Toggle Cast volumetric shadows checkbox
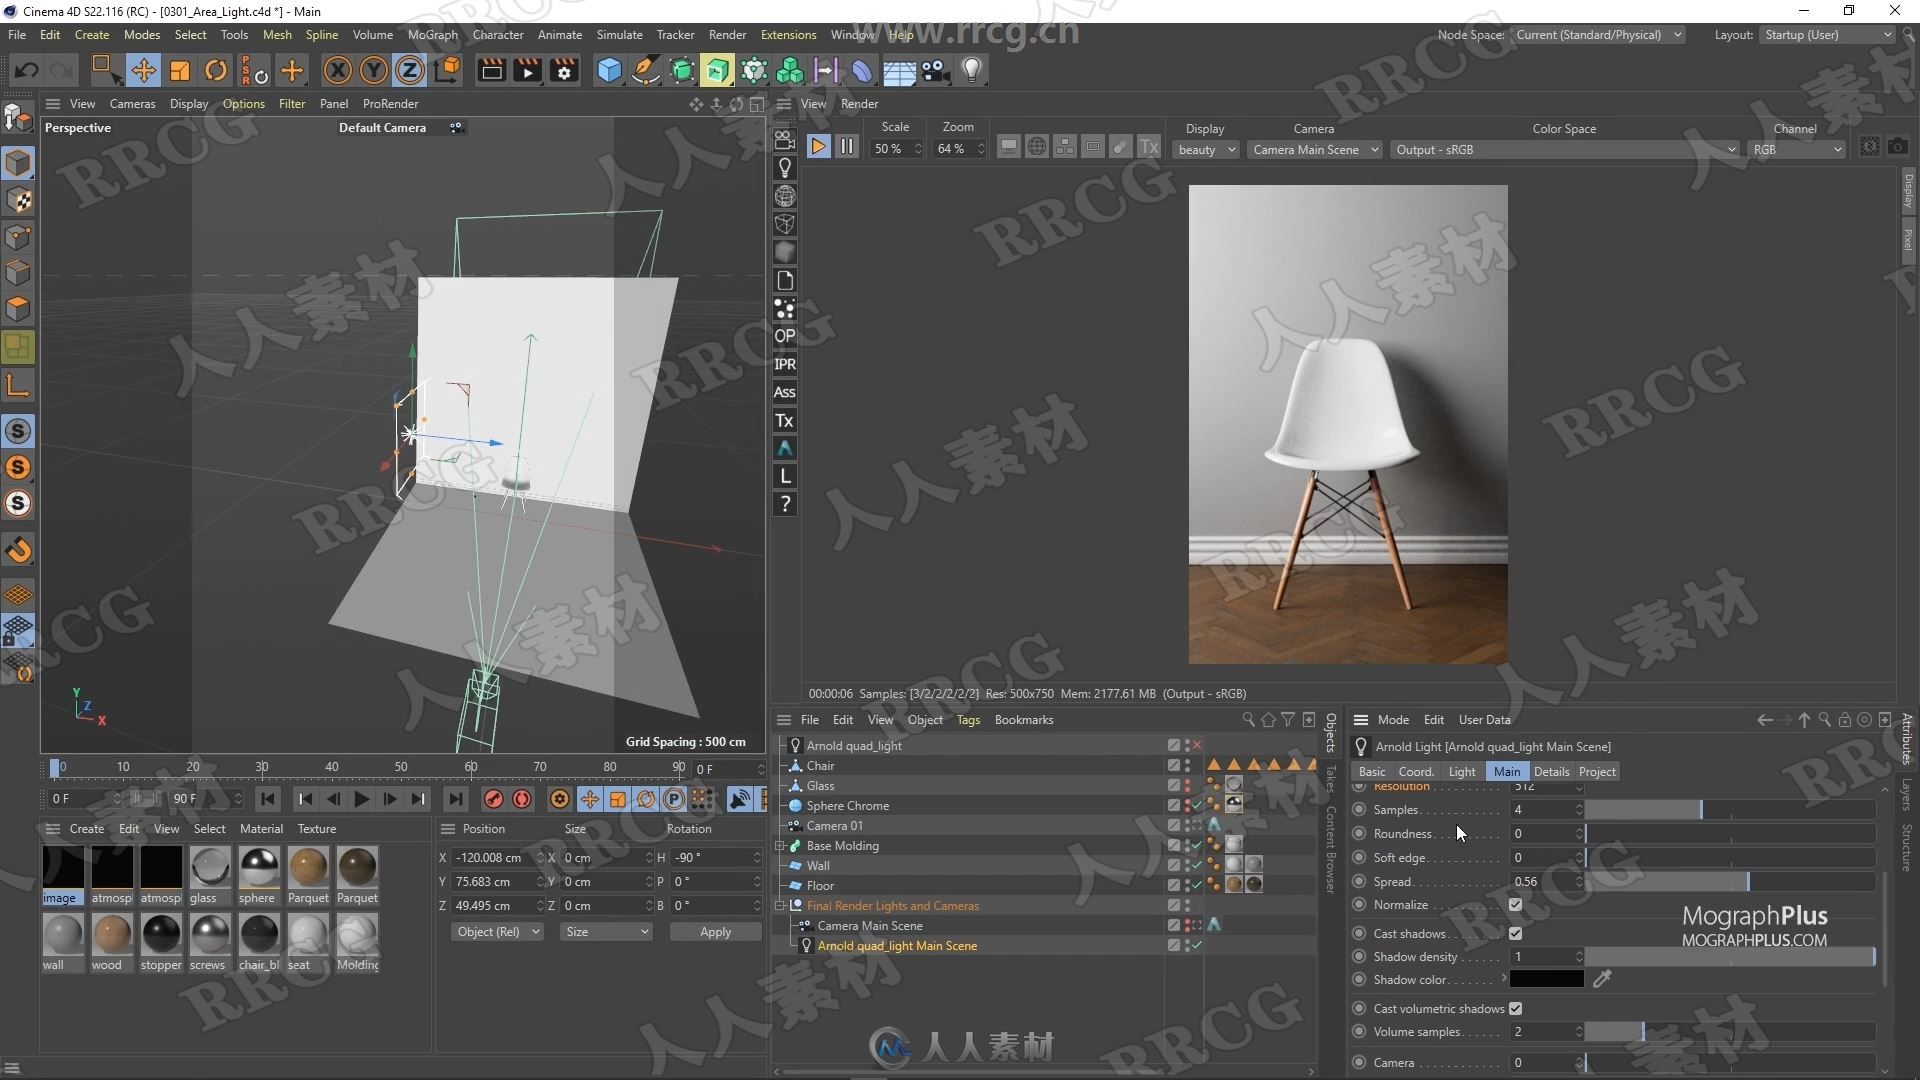Image resolution: width=1920 pixels, height=1080 pixels. click(1516, 1007)
